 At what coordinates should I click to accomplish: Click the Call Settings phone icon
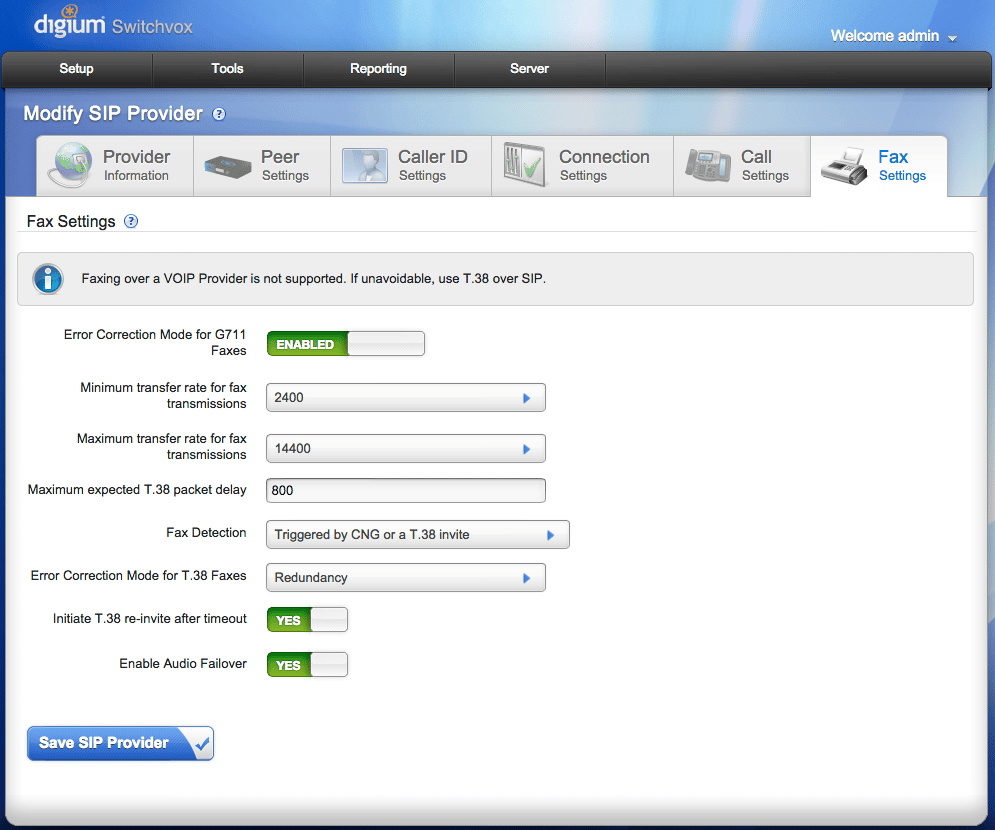click(708, 166)
